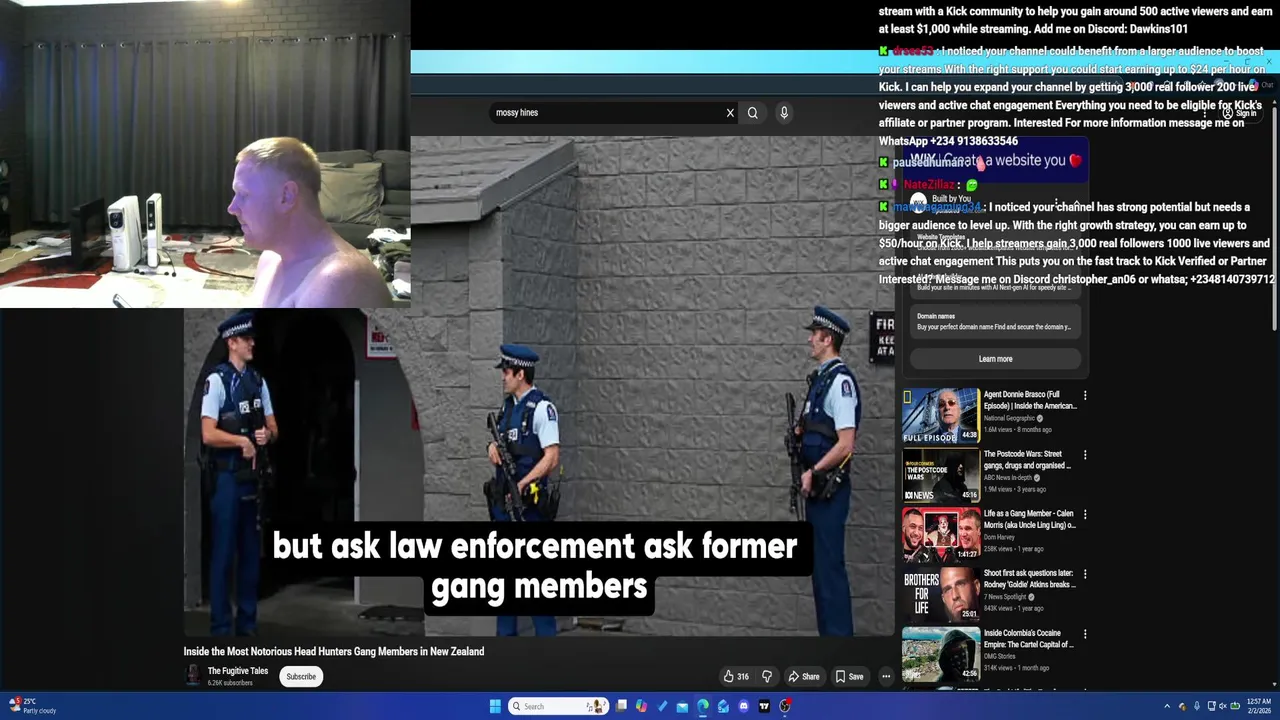This screenshot has width=1280, height=720.
Task: Click the YouTube Sign in button
Action: [x=1240, y=113]
